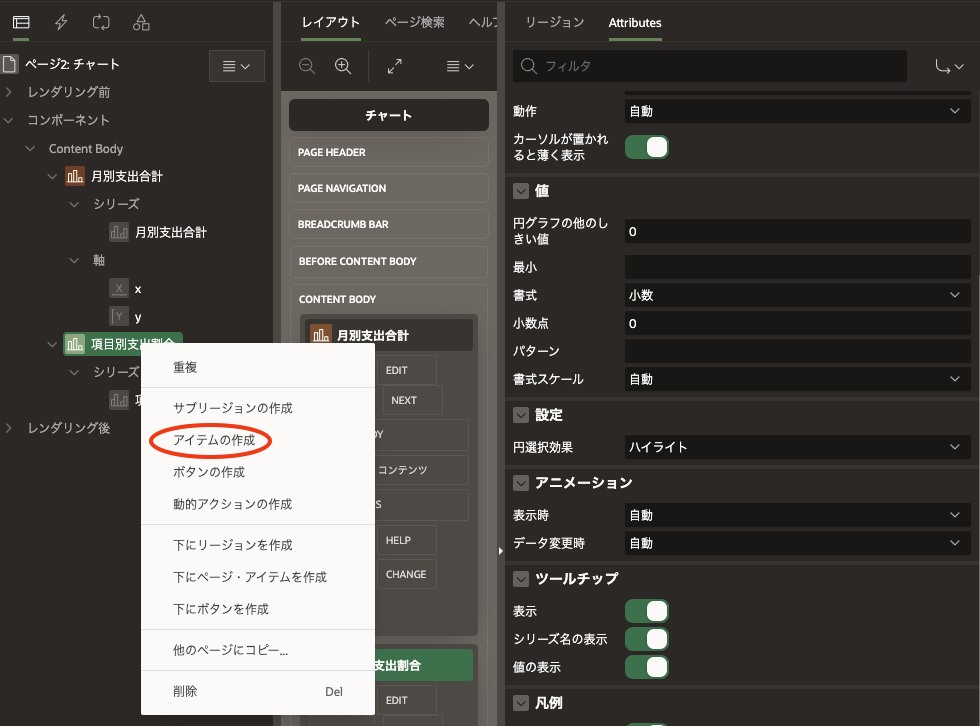Expand the layout view using diagonal arrows icon
Viewport: 980px width, 726px height.
(395, 66)
